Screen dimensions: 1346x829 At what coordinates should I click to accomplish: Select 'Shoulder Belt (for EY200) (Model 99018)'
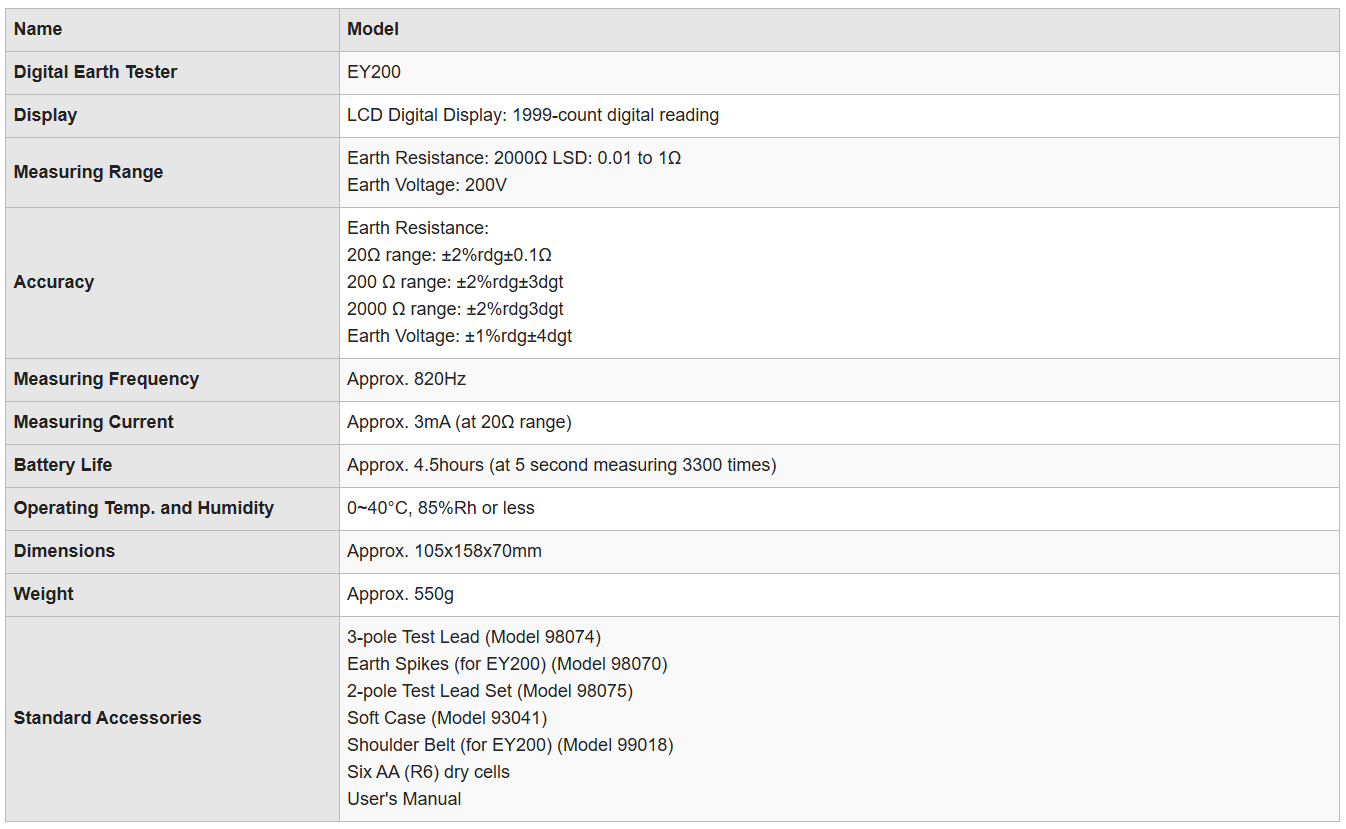click(510, 745)
